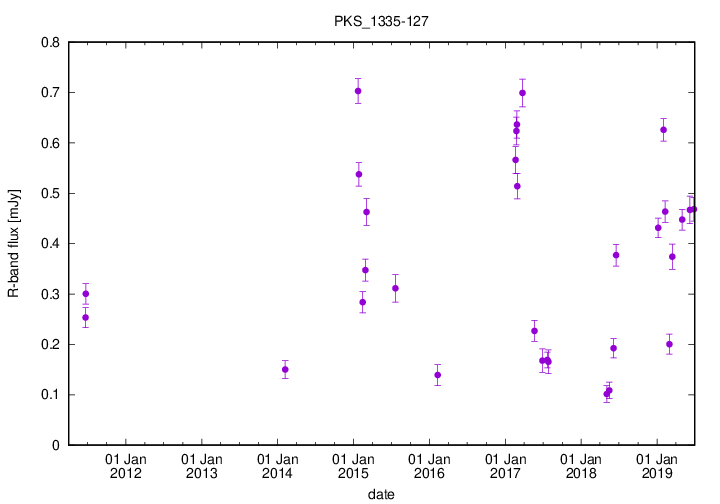Click the R-band flux y-axis label

(13, 243)
